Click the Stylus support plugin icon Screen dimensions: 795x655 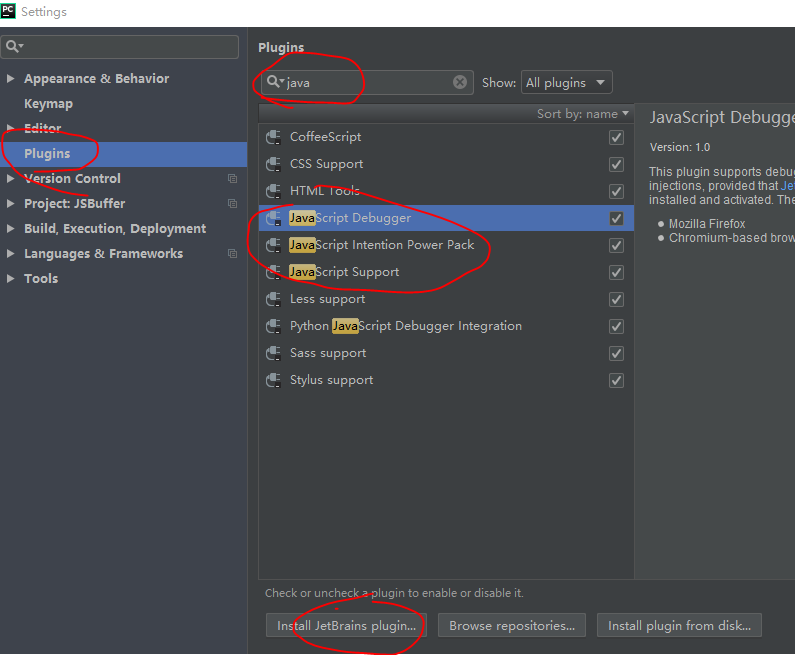click(x=274, y=380)
